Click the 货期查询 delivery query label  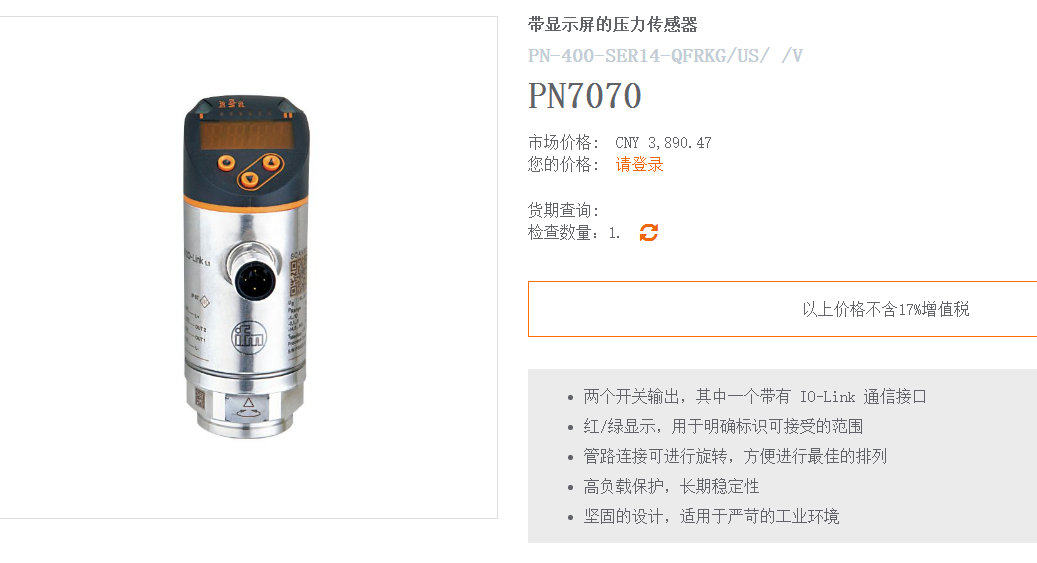point(563,210)
